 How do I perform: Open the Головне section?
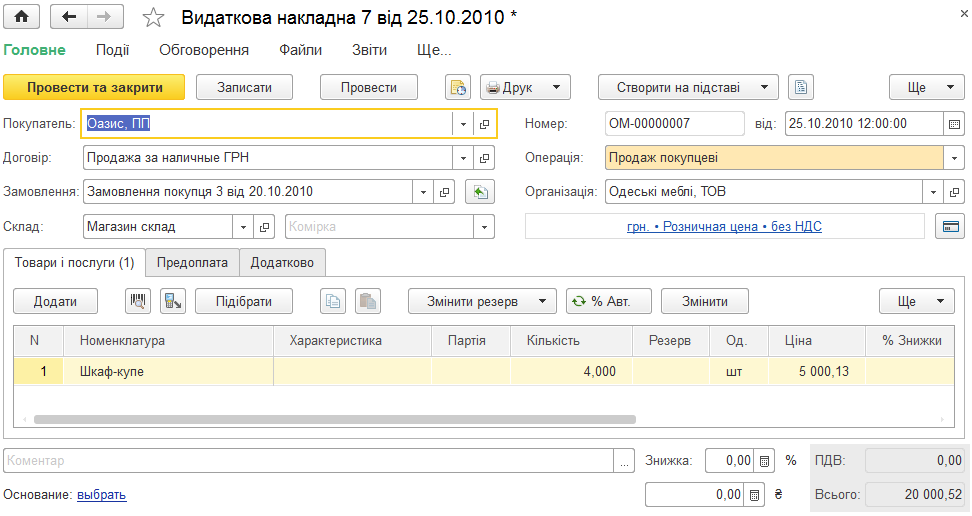[x=35, y=50]
